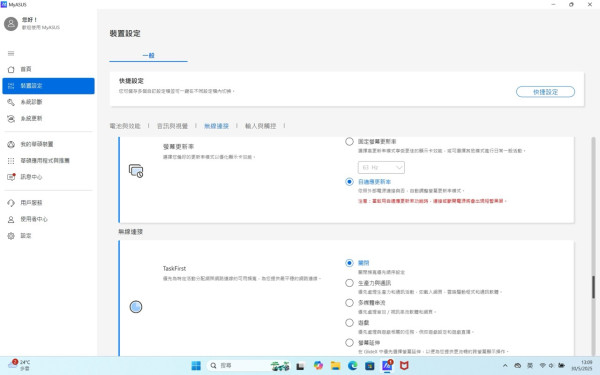Click the TaskFirst round icon
Image resolution: width=600 pixels, height=375 pixels.
coord(136,307)
